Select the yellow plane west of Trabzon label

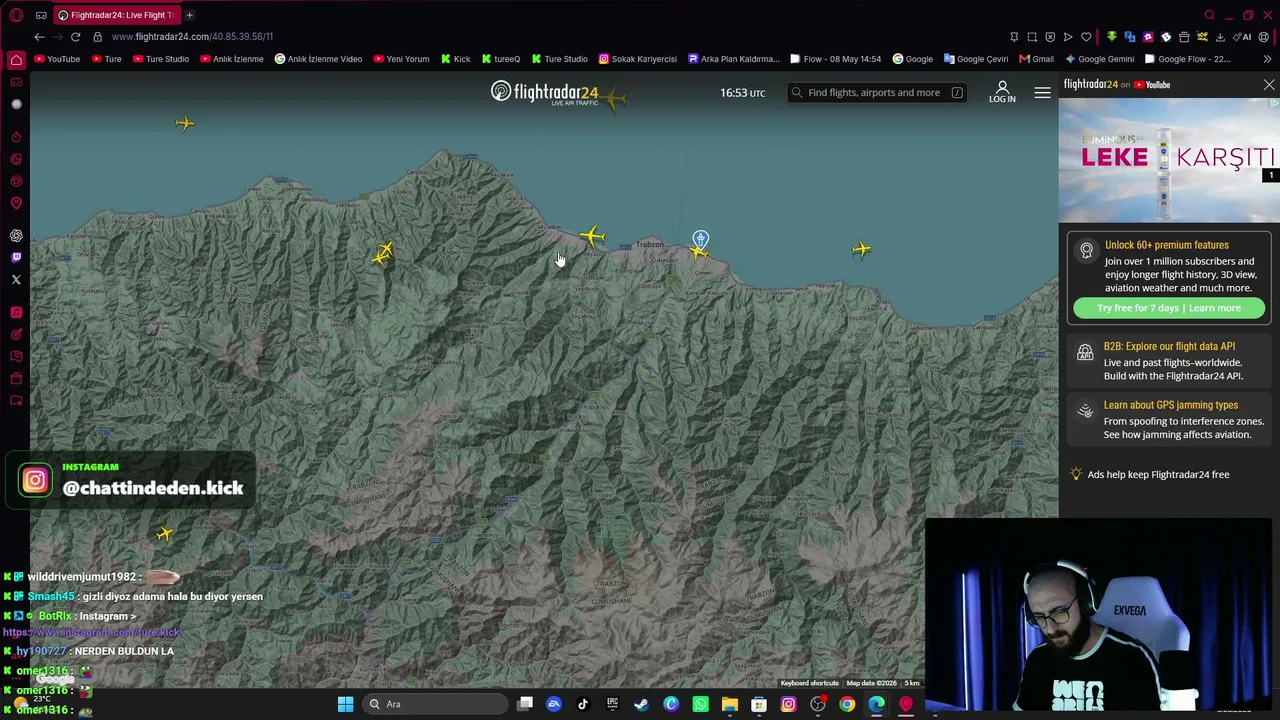tap(592, 236)
